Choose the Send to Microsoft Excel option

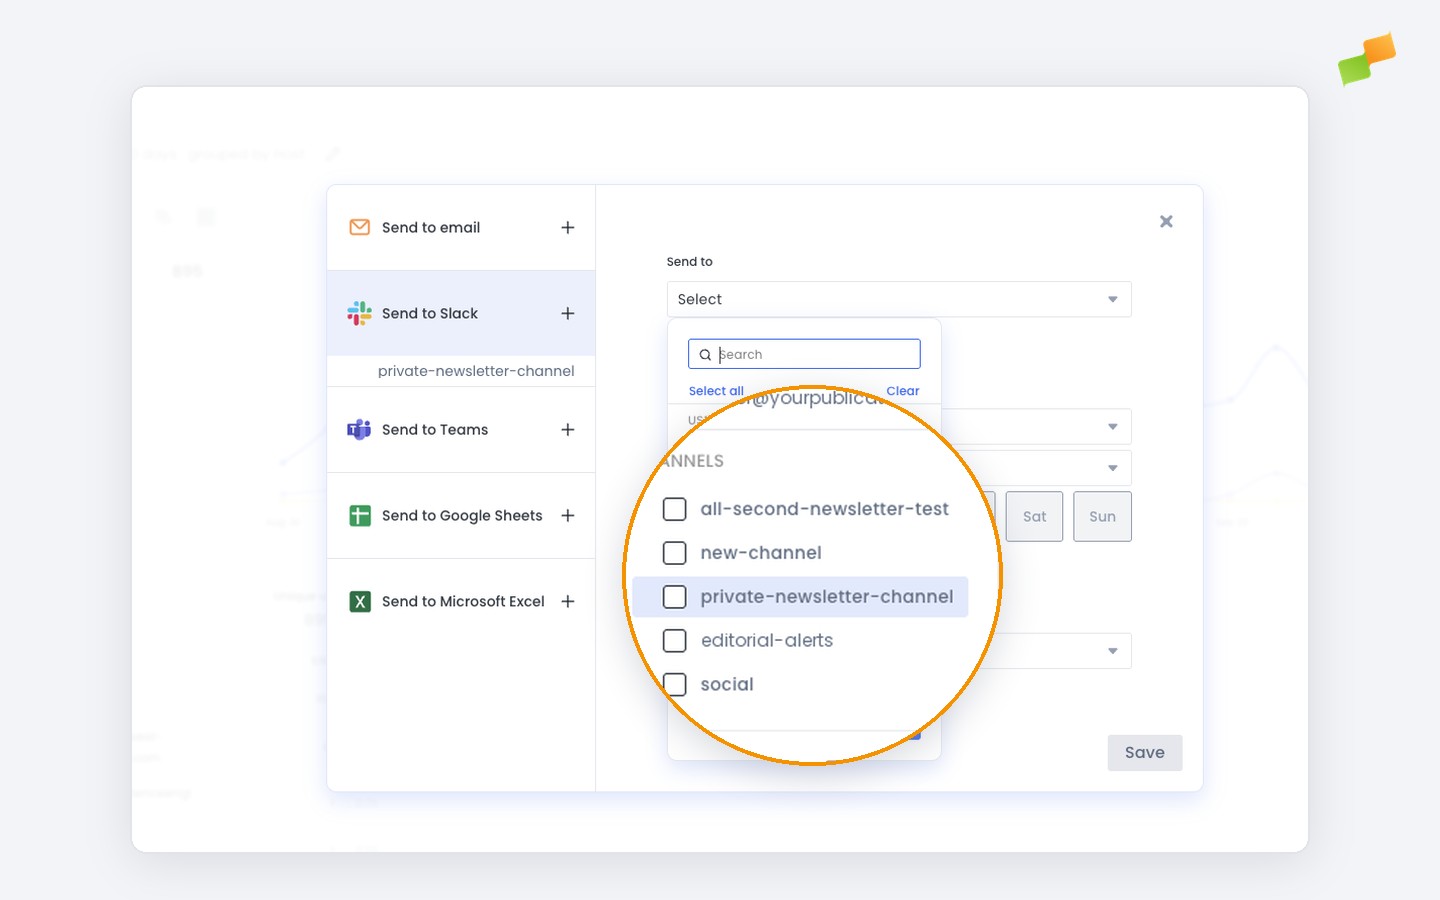coord(461,601)
